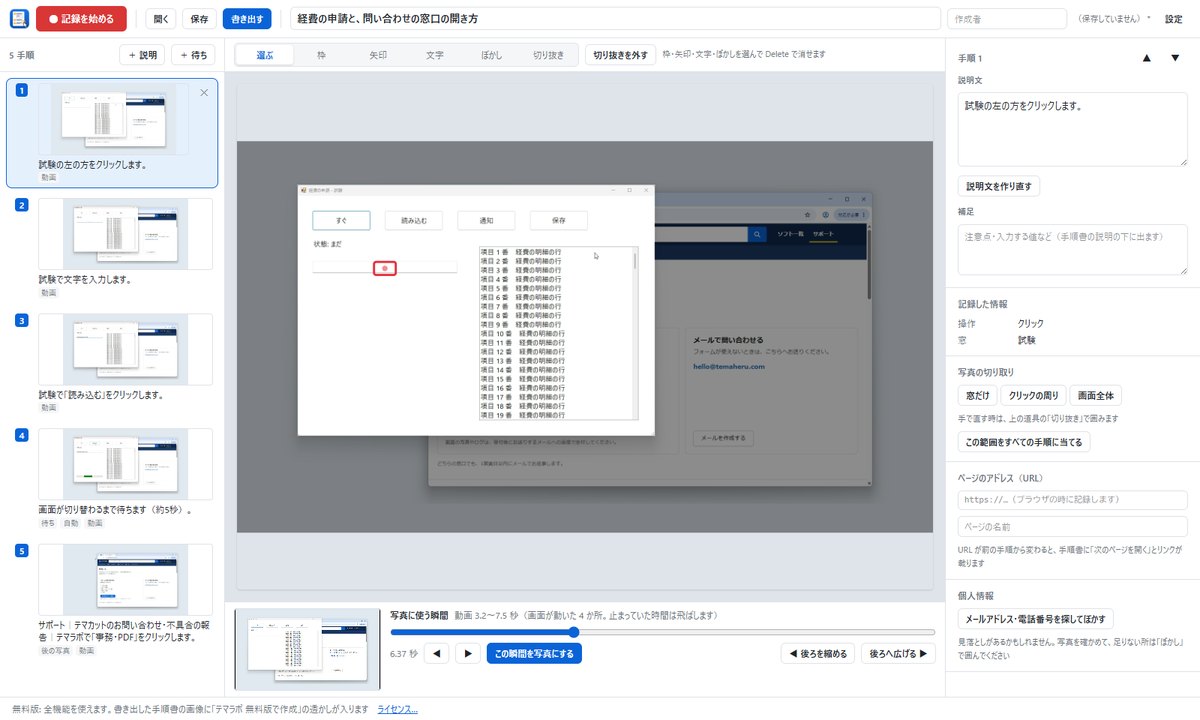The height and width of the screenshot is (720, 1200).
Task: Open the ライセンス link
Action: tap(397, 709)
